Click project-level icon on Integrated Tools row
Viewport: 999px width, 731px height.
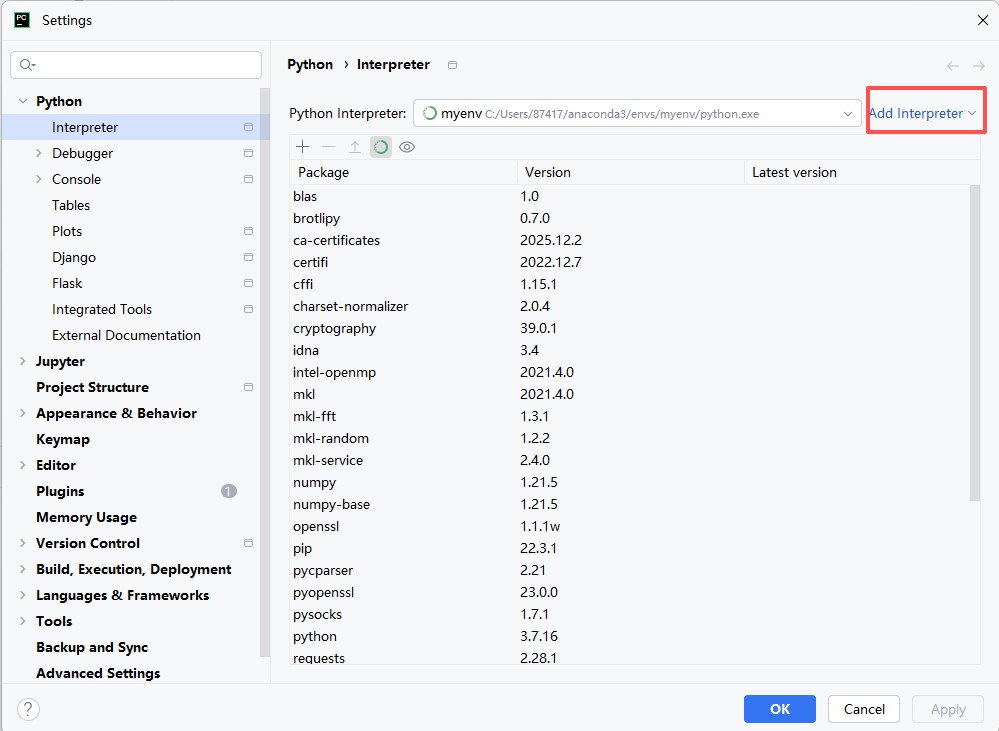coord(248,309)
